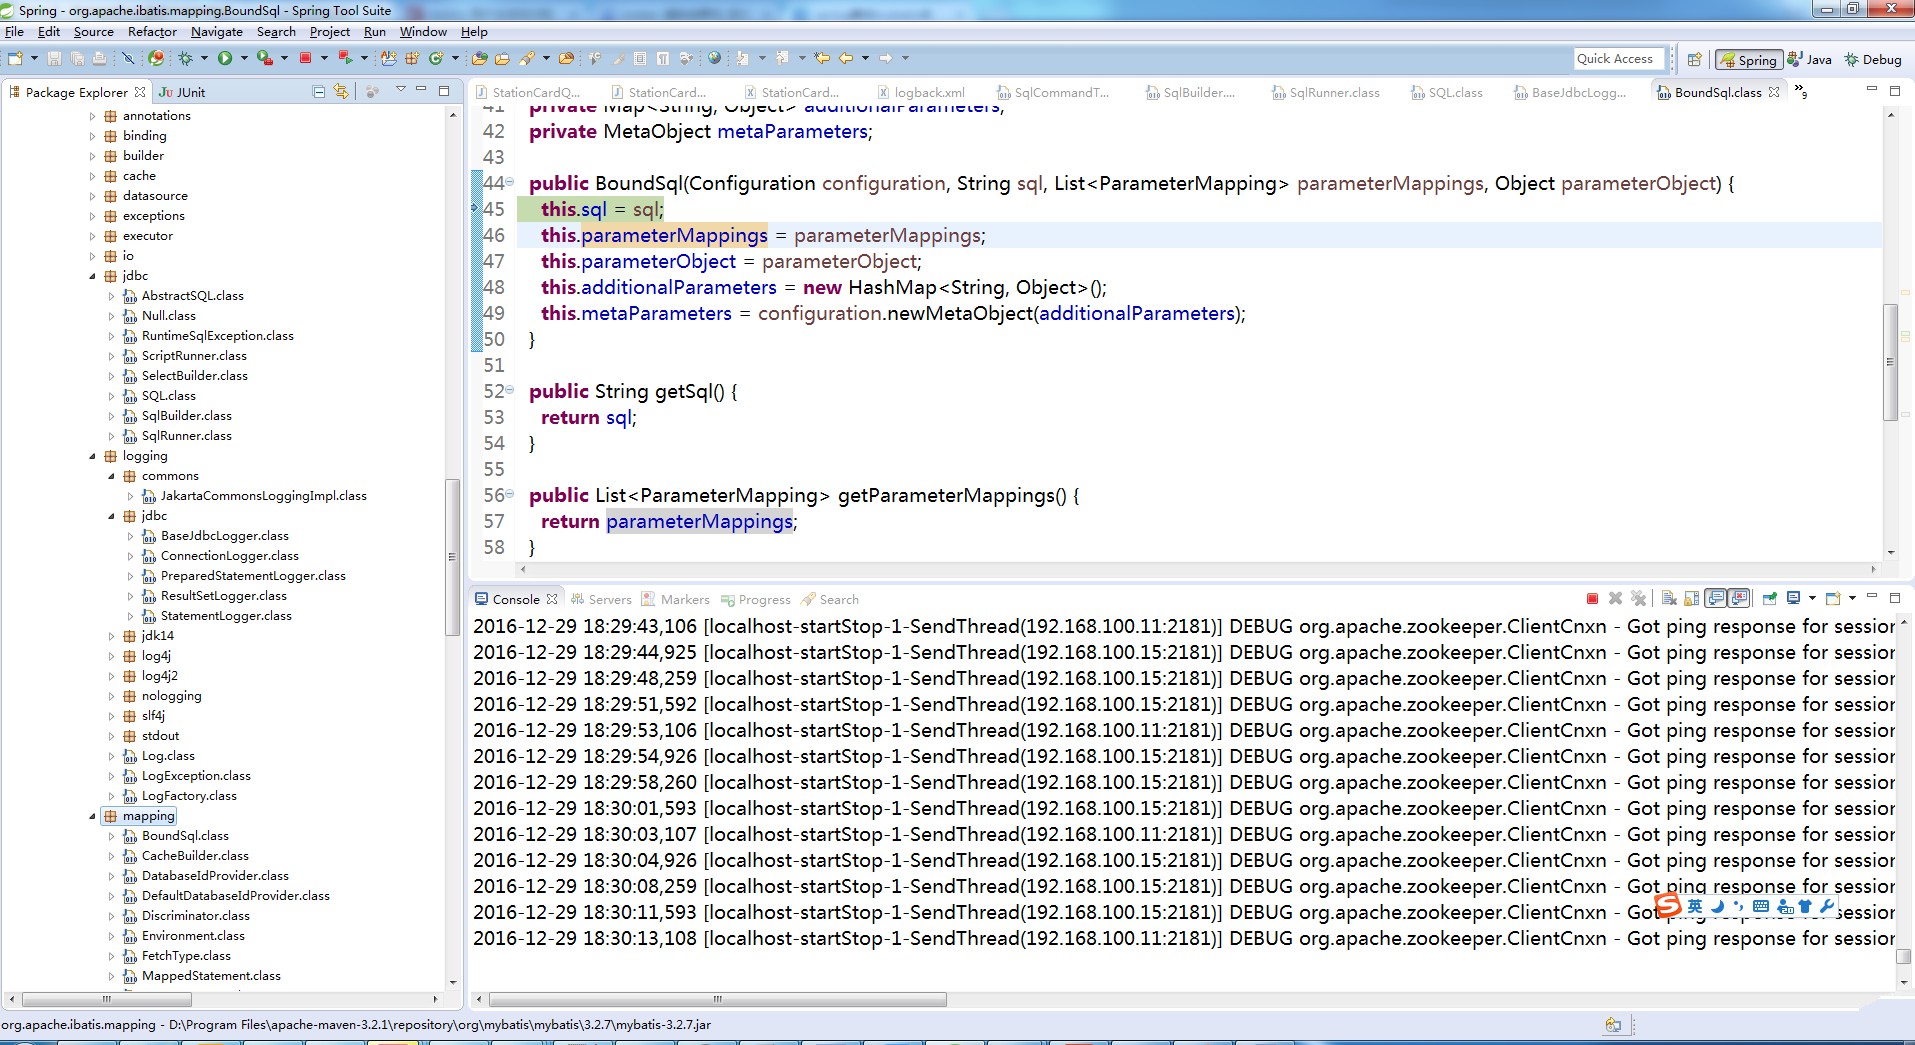Switch to the Debug perspective

(1872, 60)
